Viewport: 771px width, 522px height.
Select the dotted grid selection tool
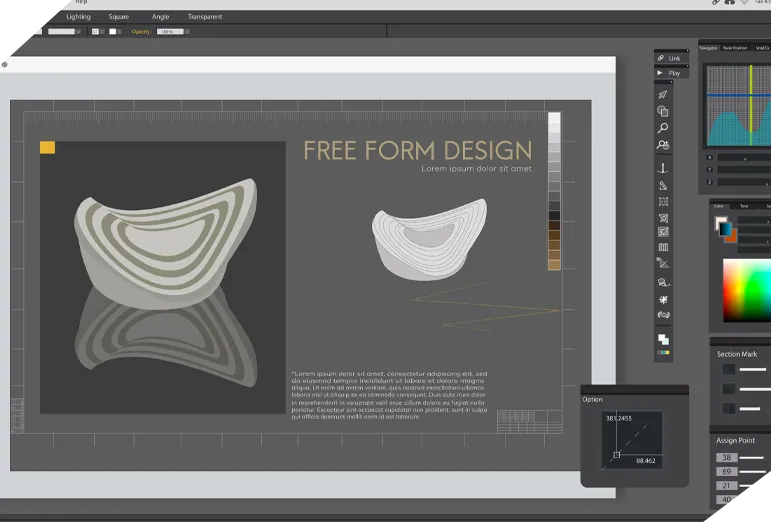coord(663,202)
